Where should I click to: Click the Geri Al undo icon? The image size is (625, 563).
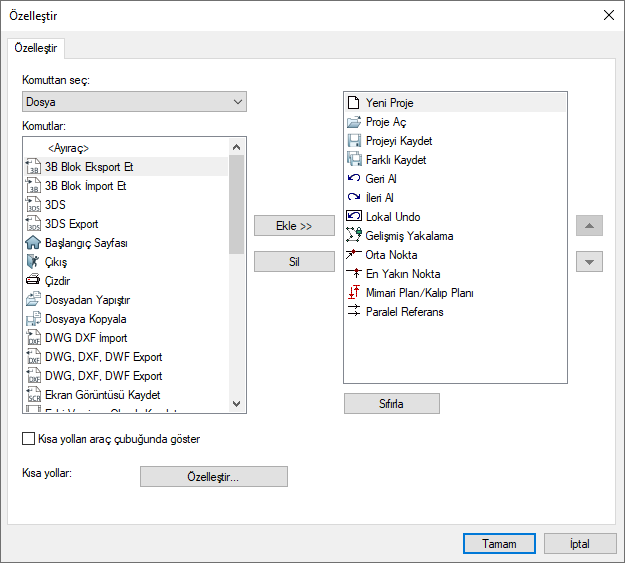353,179
